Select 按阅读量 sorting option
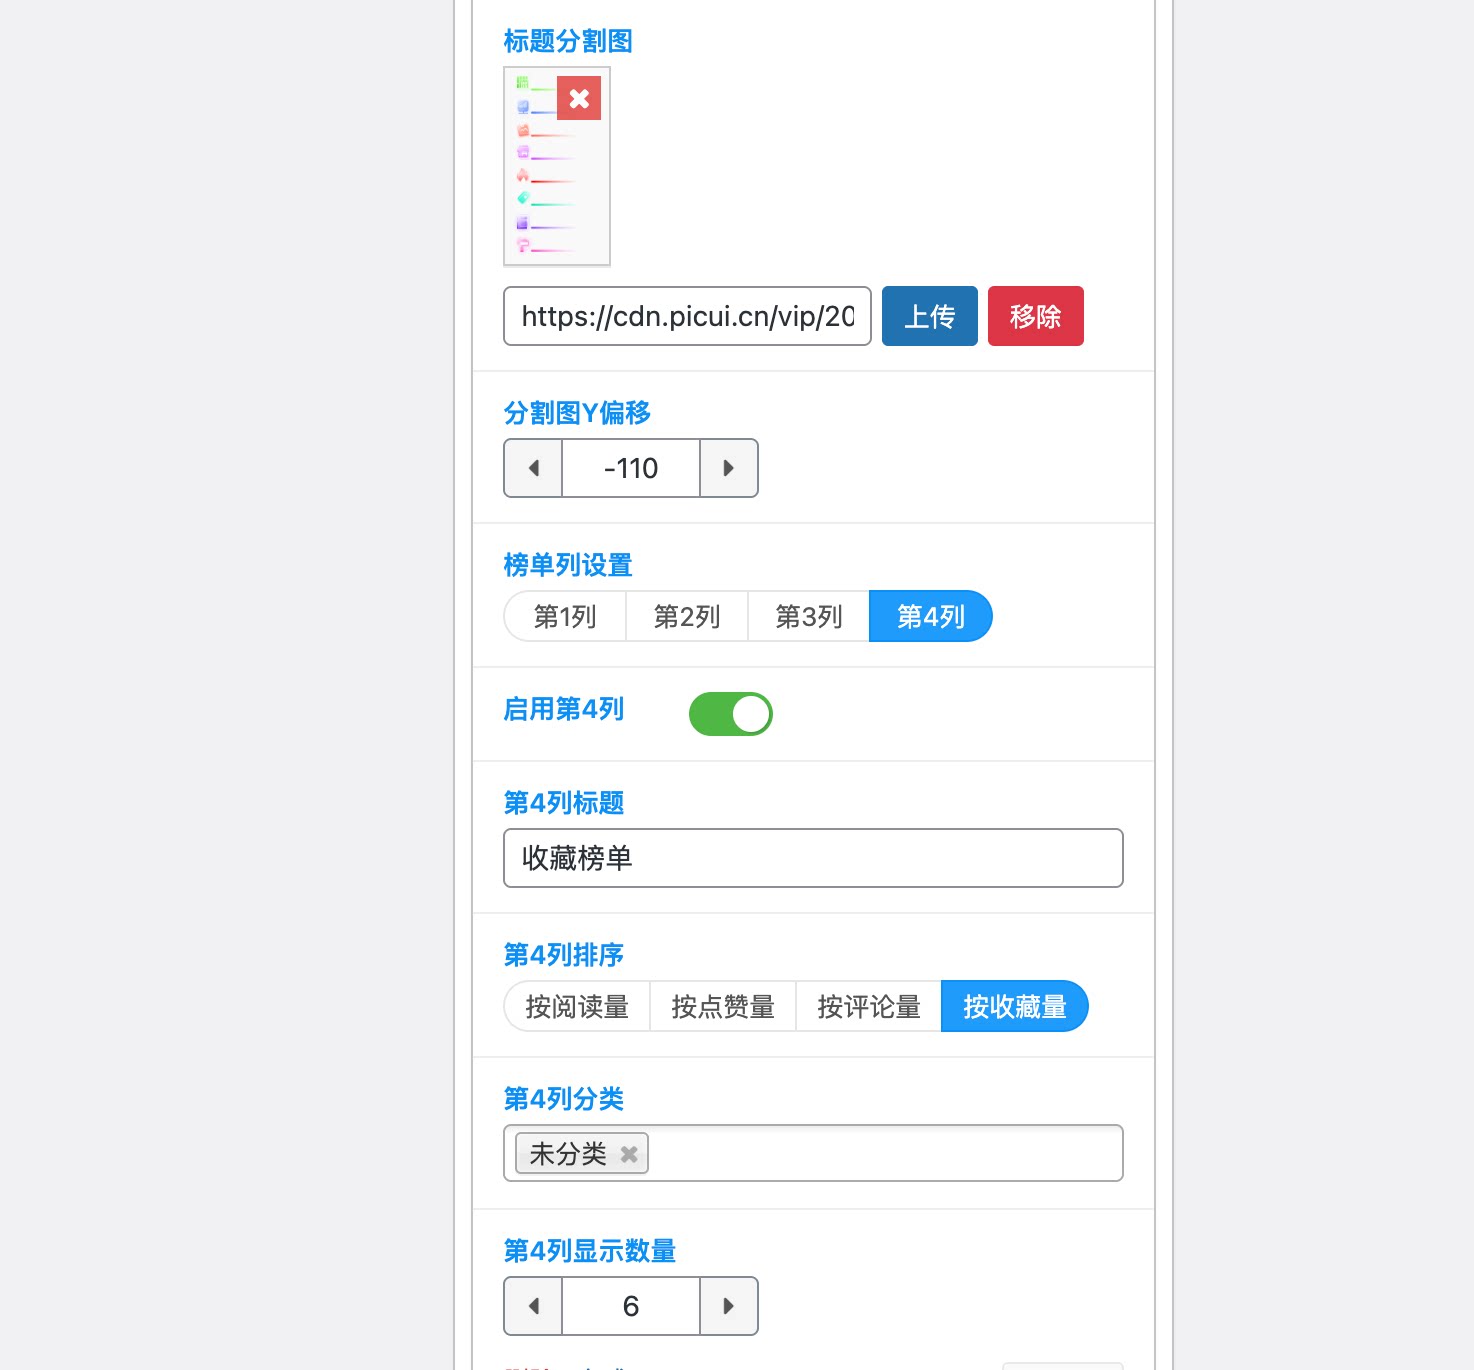 [576, 1006]
